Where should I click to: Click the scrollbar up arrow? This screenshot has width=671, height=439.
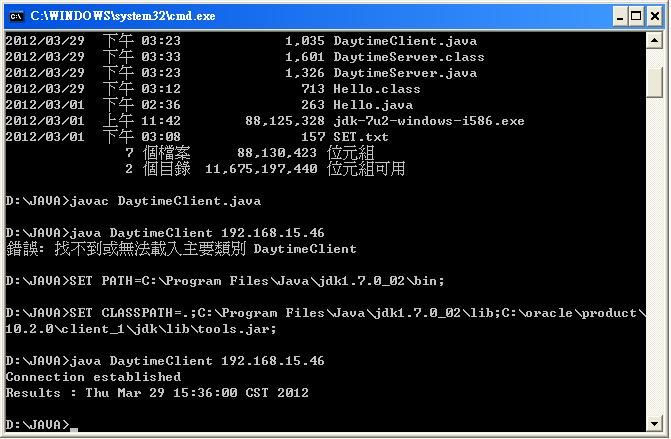(x=654, y=41)
